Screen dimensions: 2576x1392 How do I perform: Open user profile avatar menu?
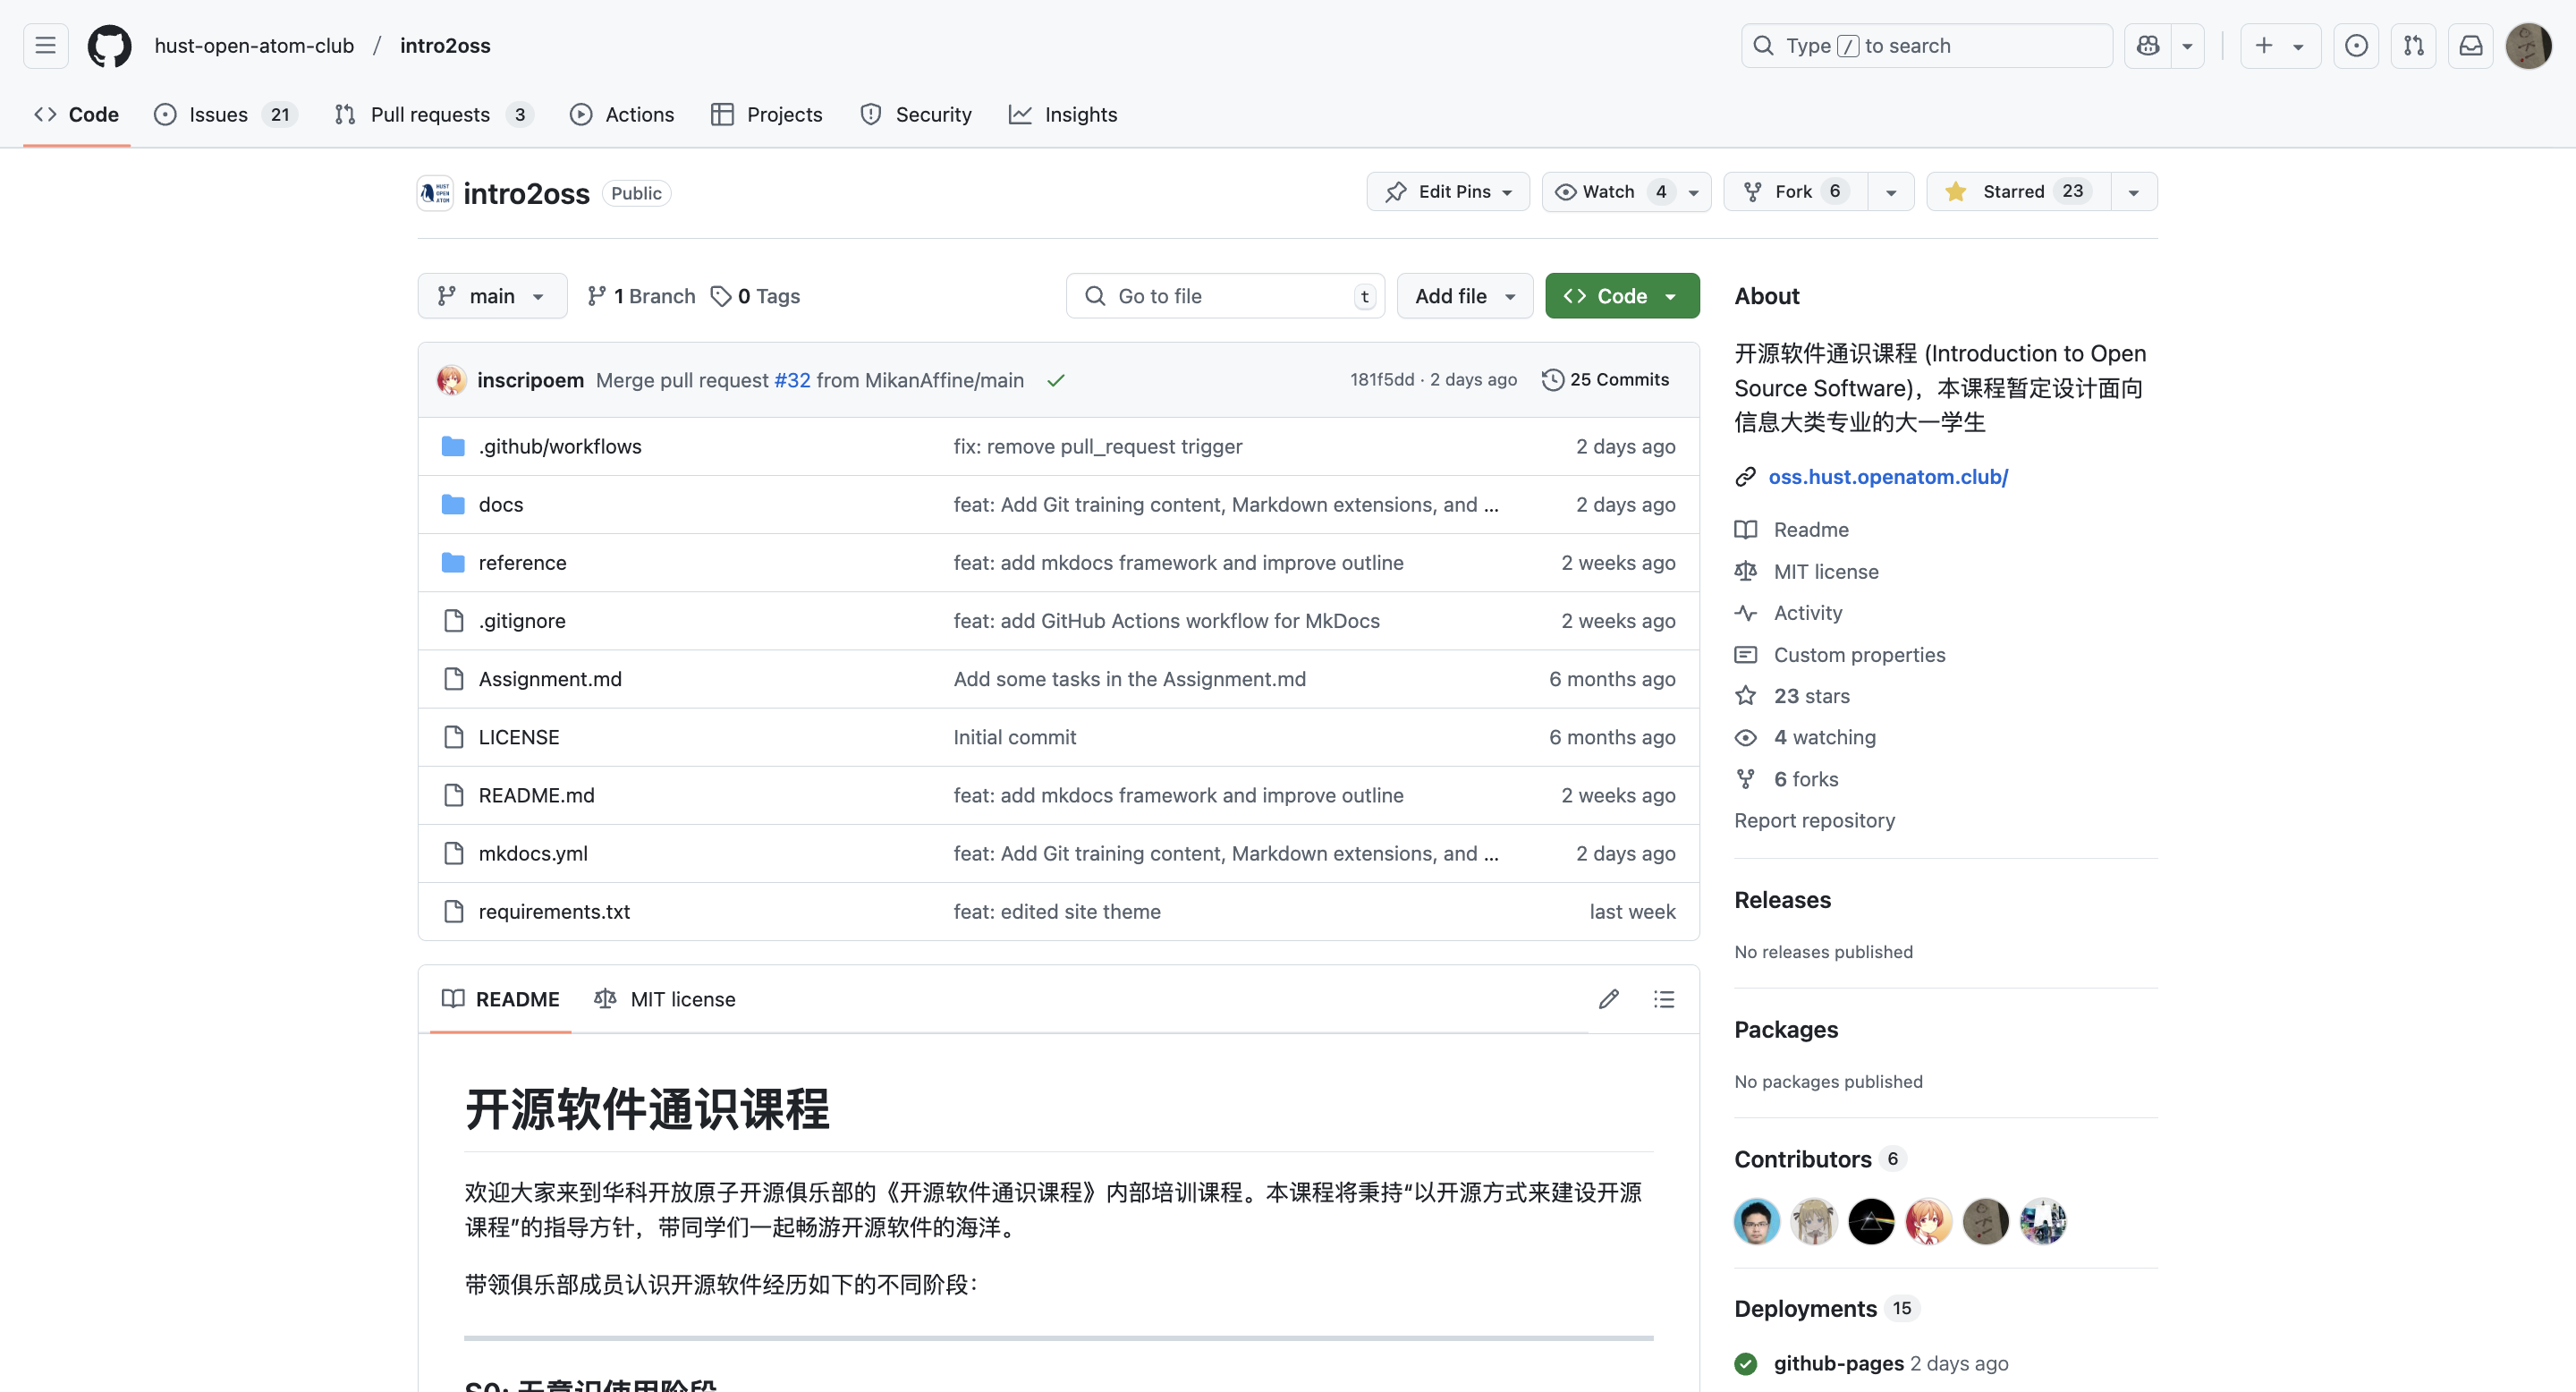point(2529,46)
